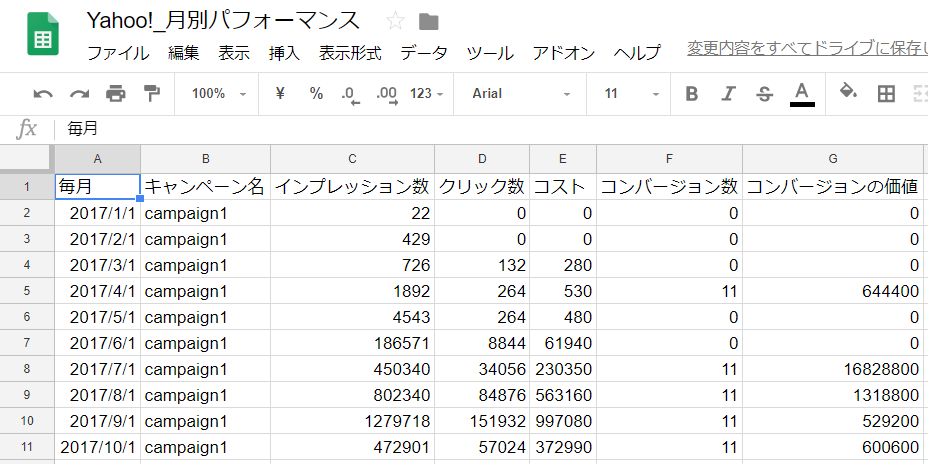
Task: Open データ menu
Action: point(424,53)
